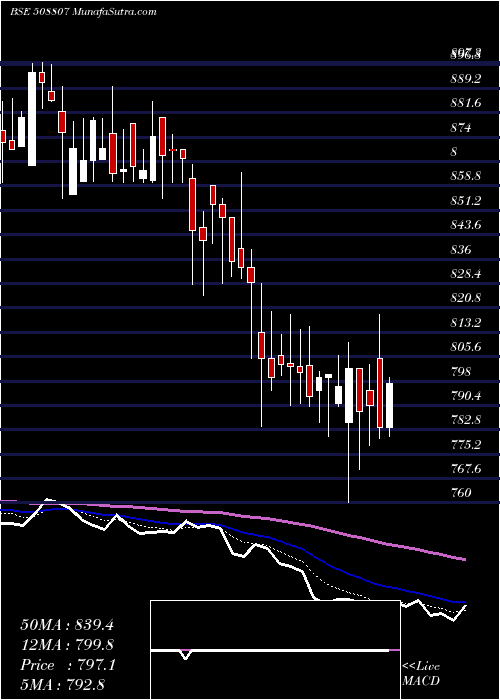Click the 760 price axis label
Screen dimensions: 500x700
coord(461,492)
